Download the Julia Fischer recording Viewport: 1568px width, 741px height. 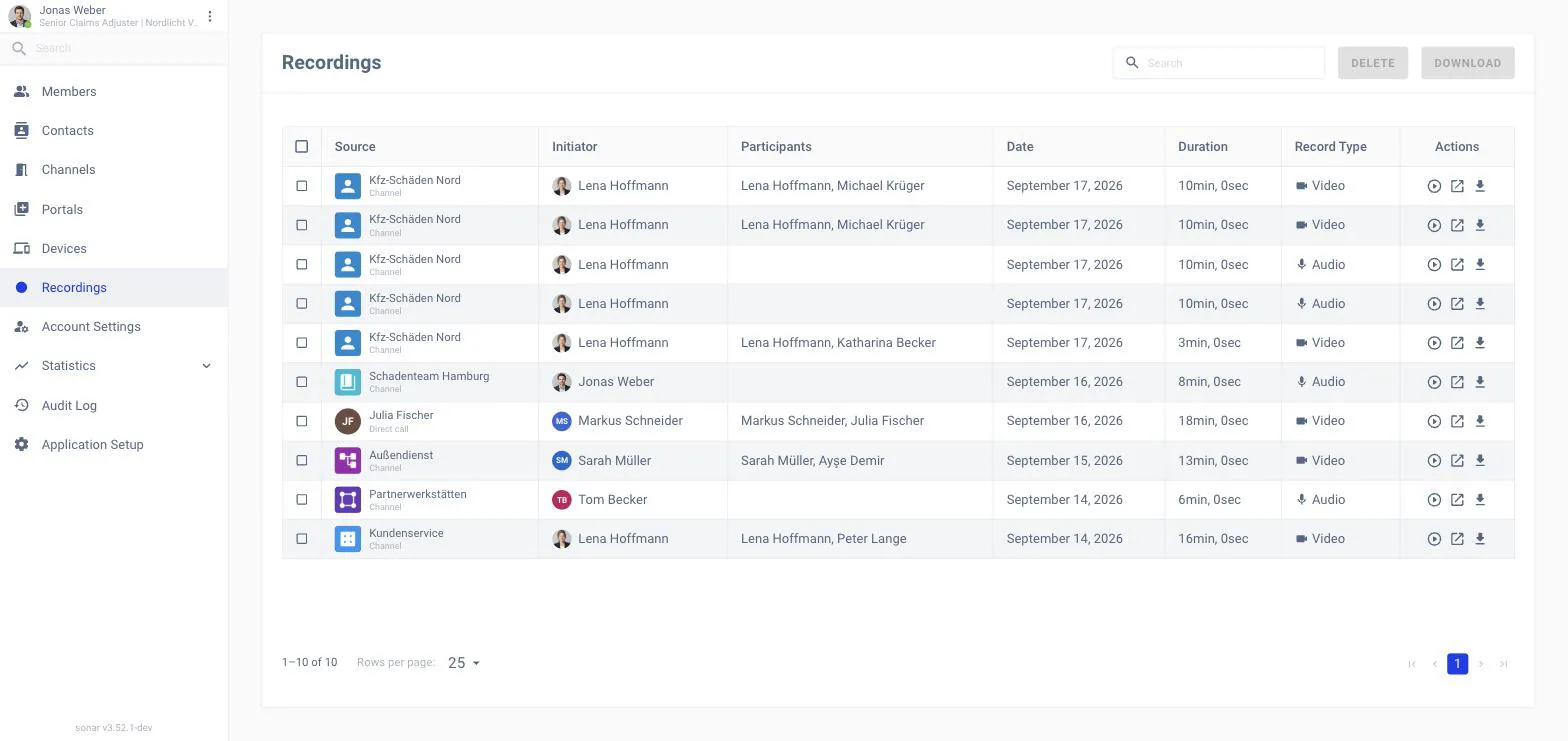pyautogui.click(x=1480, y=421)
